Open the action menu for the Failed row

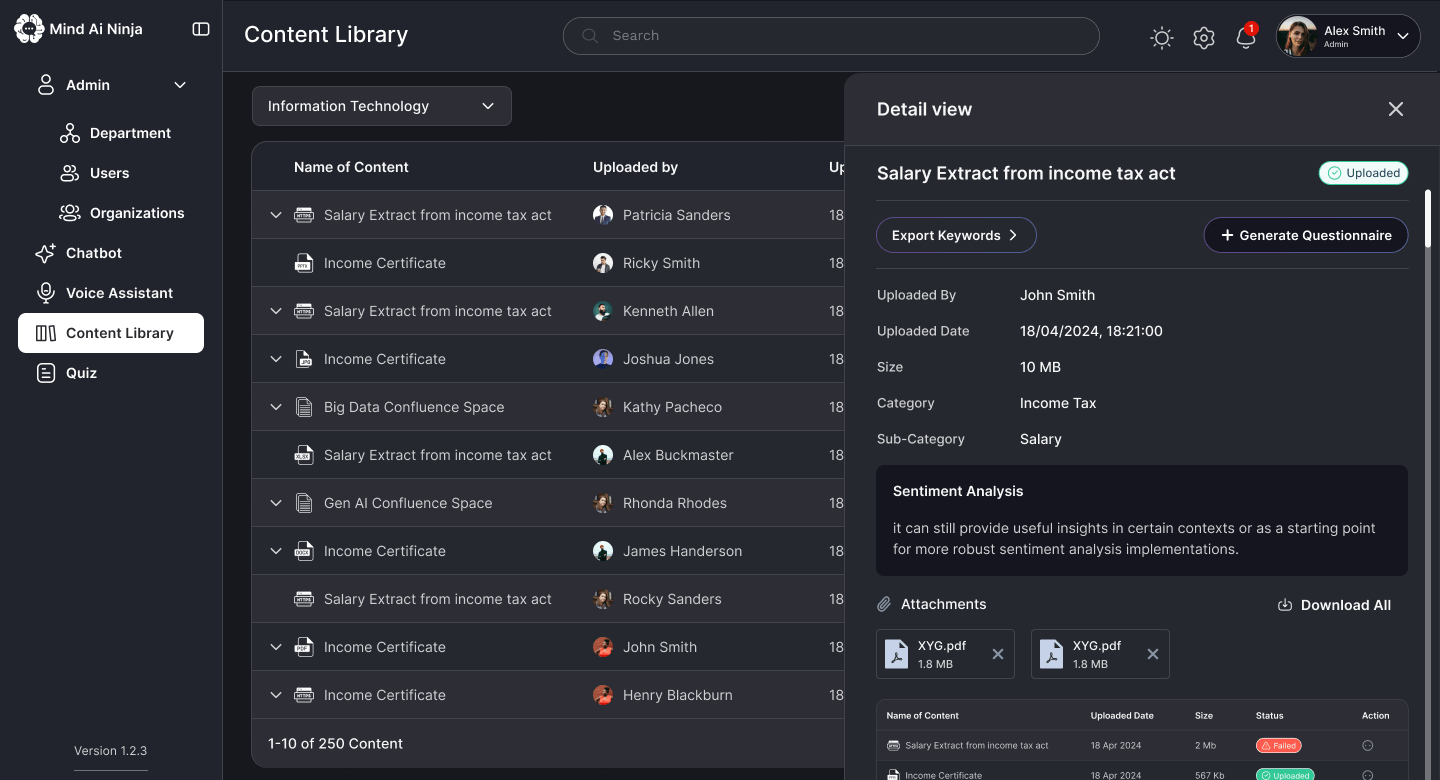tap(1368, 746)
